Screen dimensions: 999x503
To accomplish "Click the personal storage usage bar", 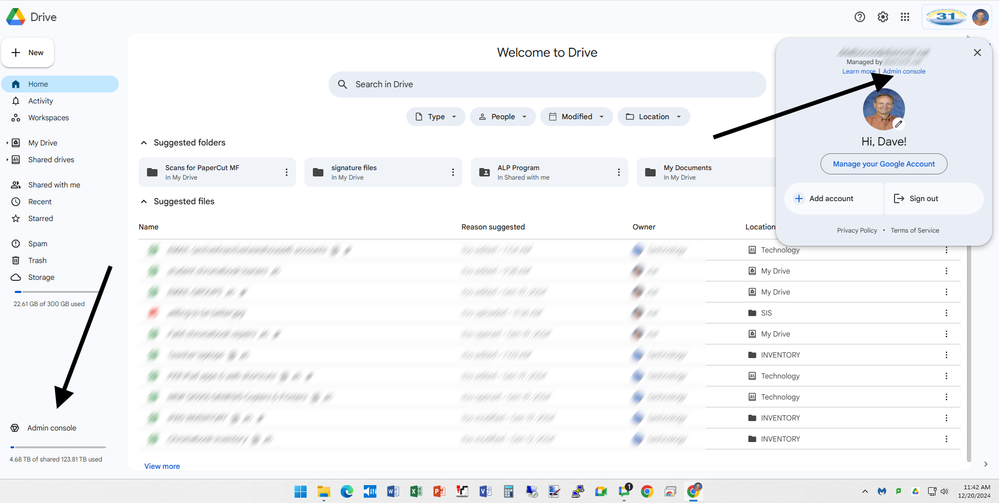I will click(57, 291).
